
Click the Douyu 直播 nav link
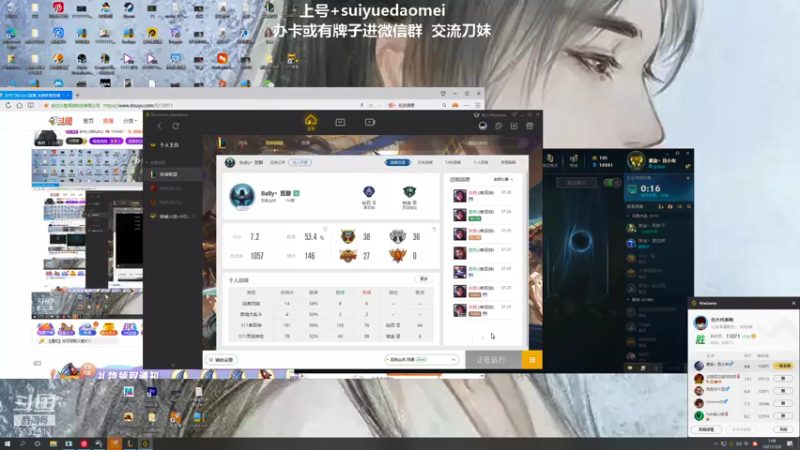coord(108,121)
